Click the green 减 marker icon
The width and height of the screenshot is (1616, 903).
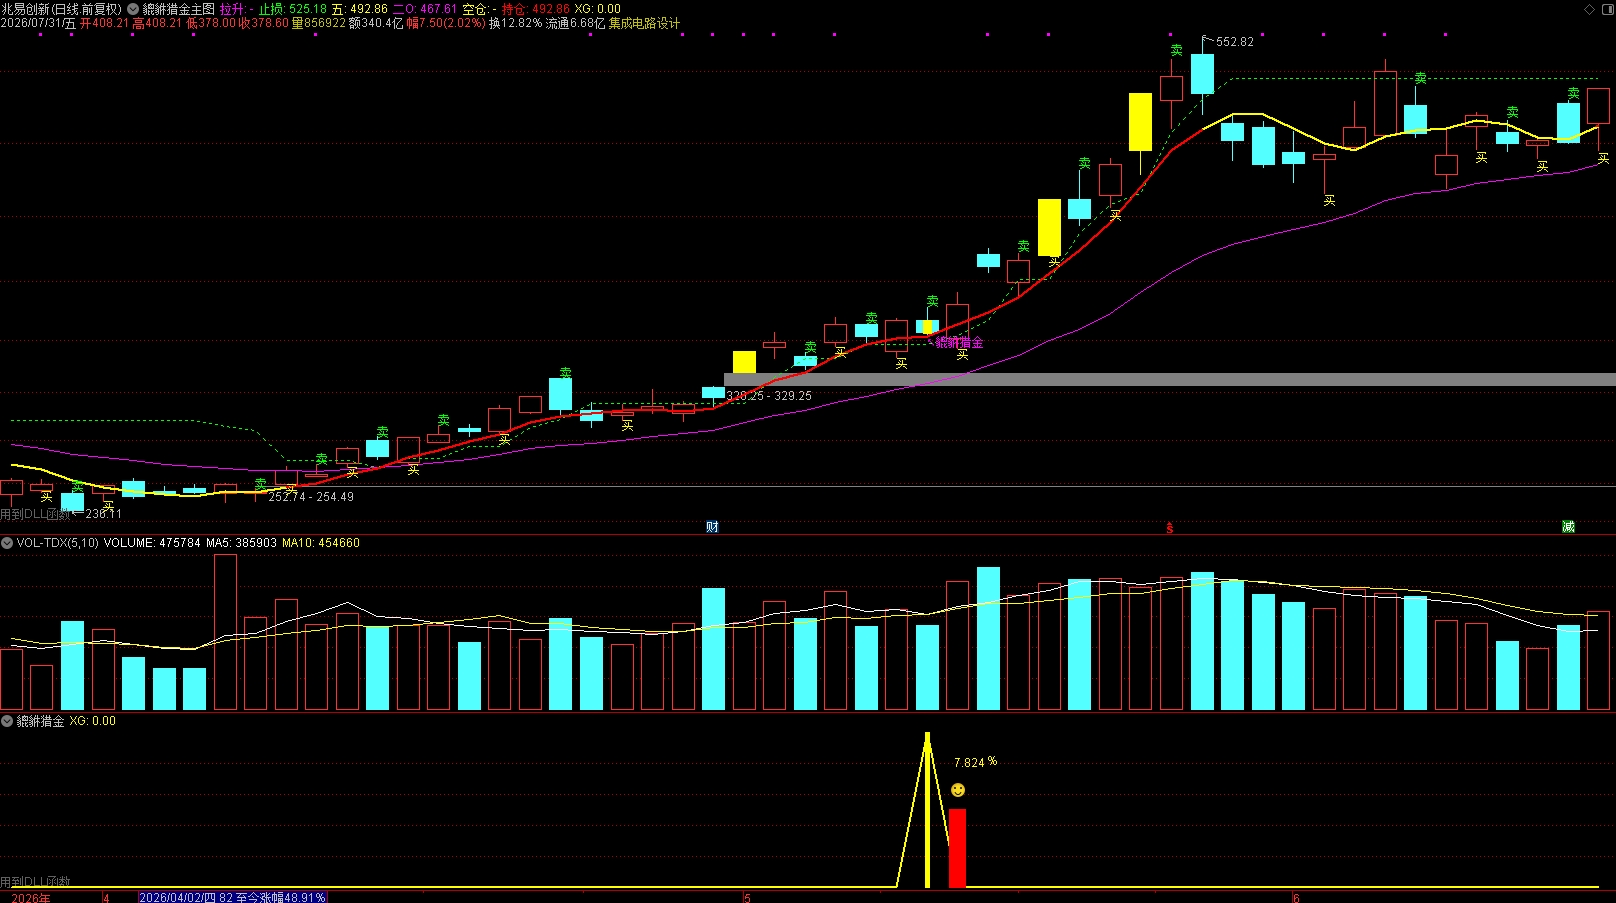[1568, 527]
